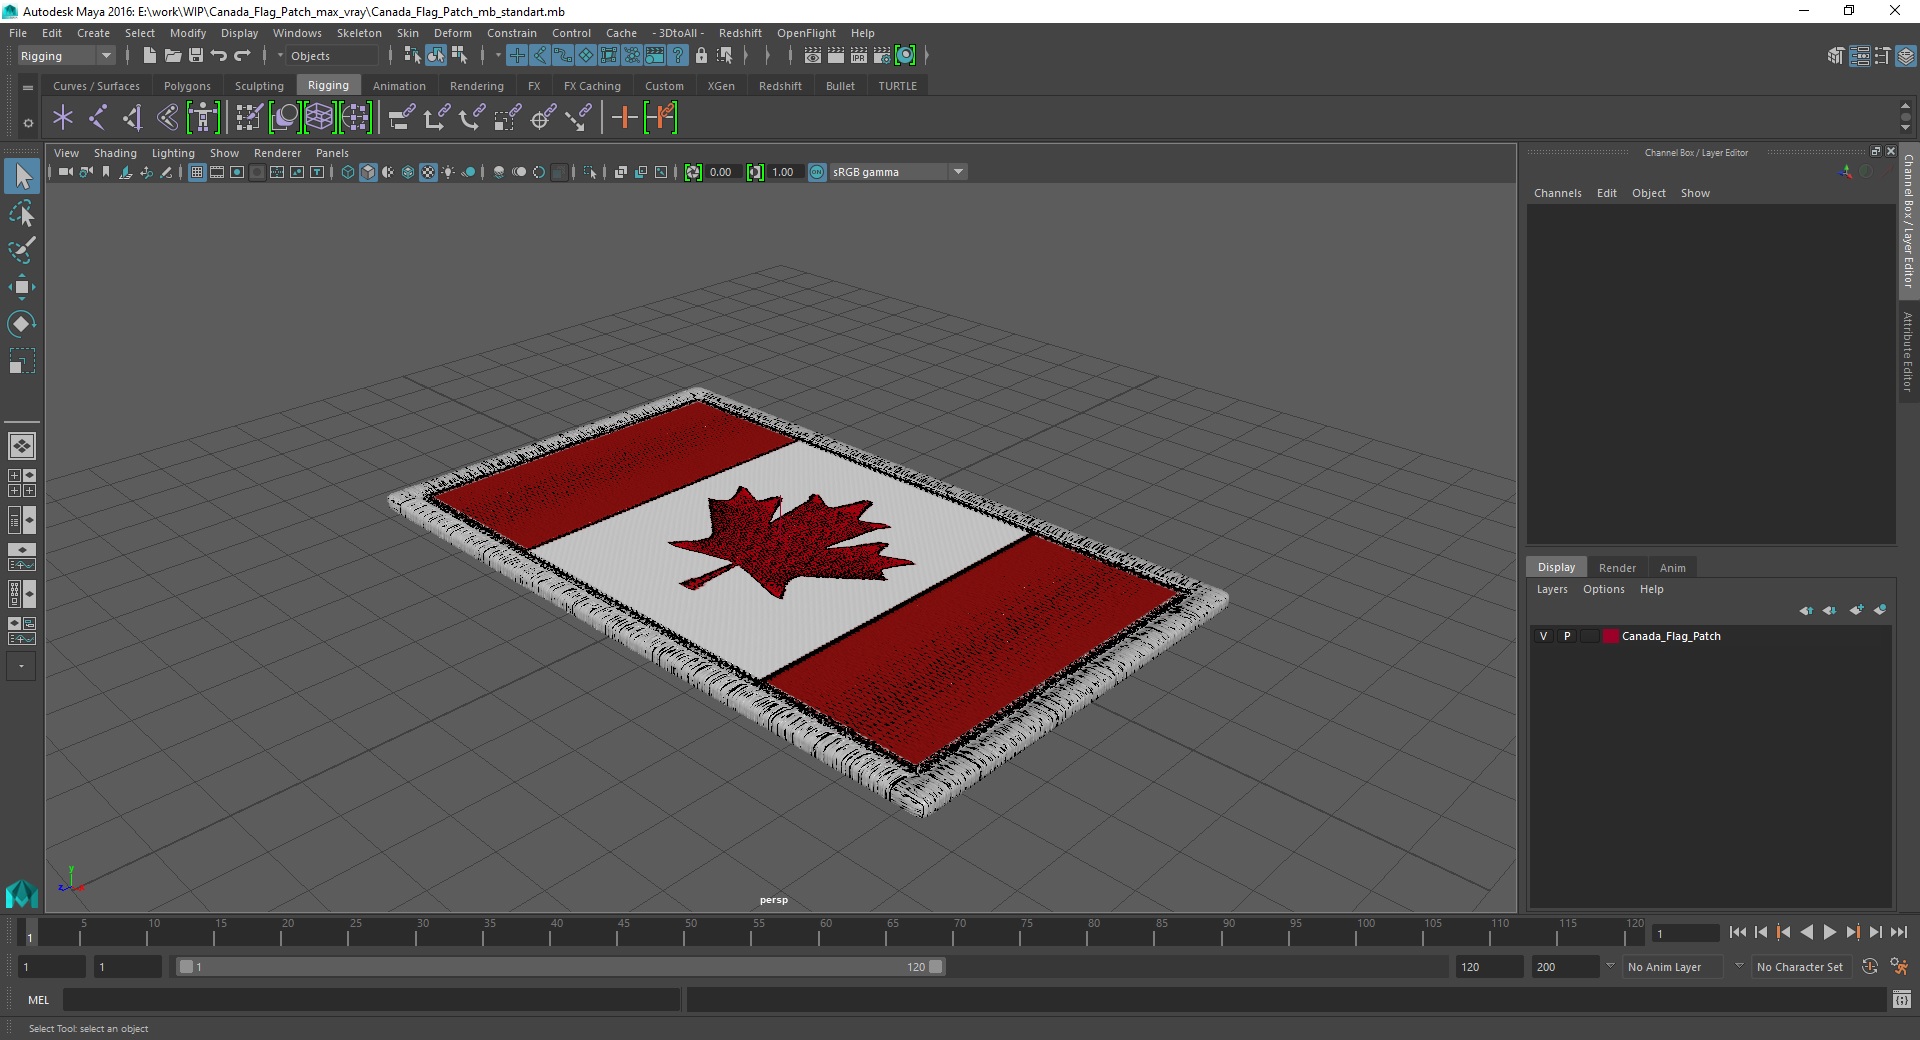Open the Skeleton menu
The width and height of the screenshot is (1920, 1040).
(x=359, y=33)
